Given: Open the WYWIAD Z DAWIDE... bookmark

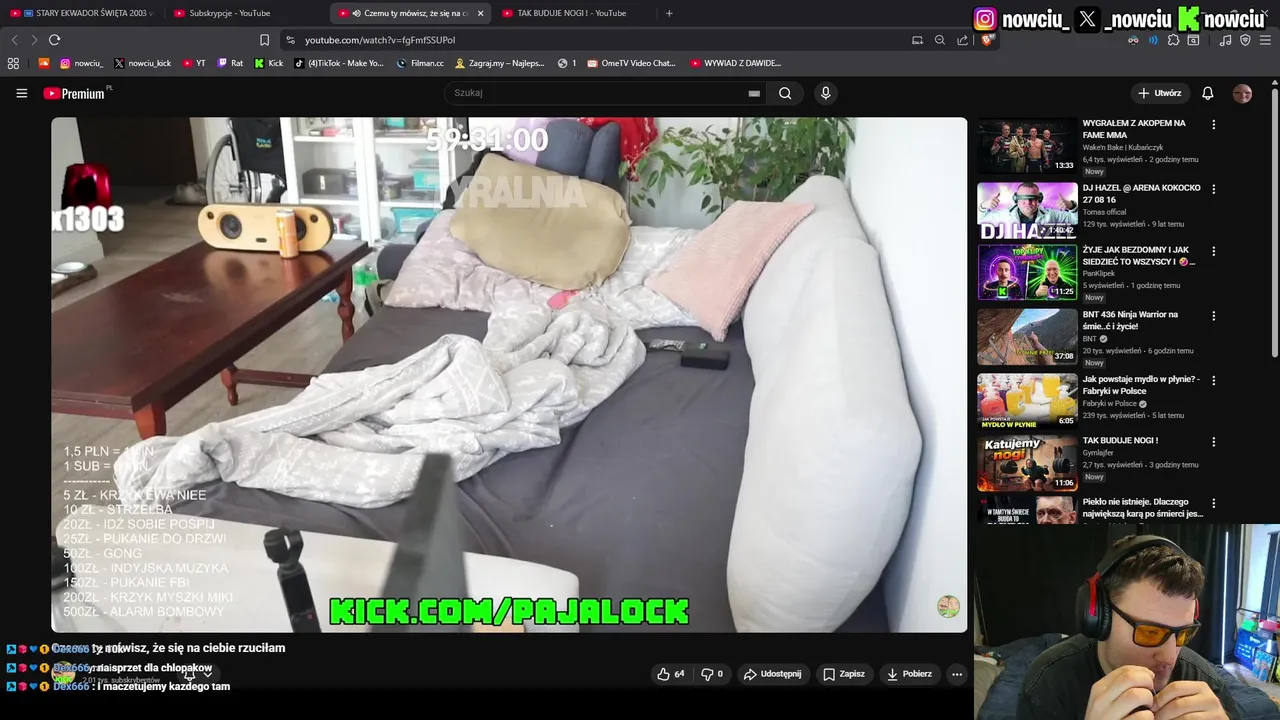Looking at the screenshot, I should [736, 63].
